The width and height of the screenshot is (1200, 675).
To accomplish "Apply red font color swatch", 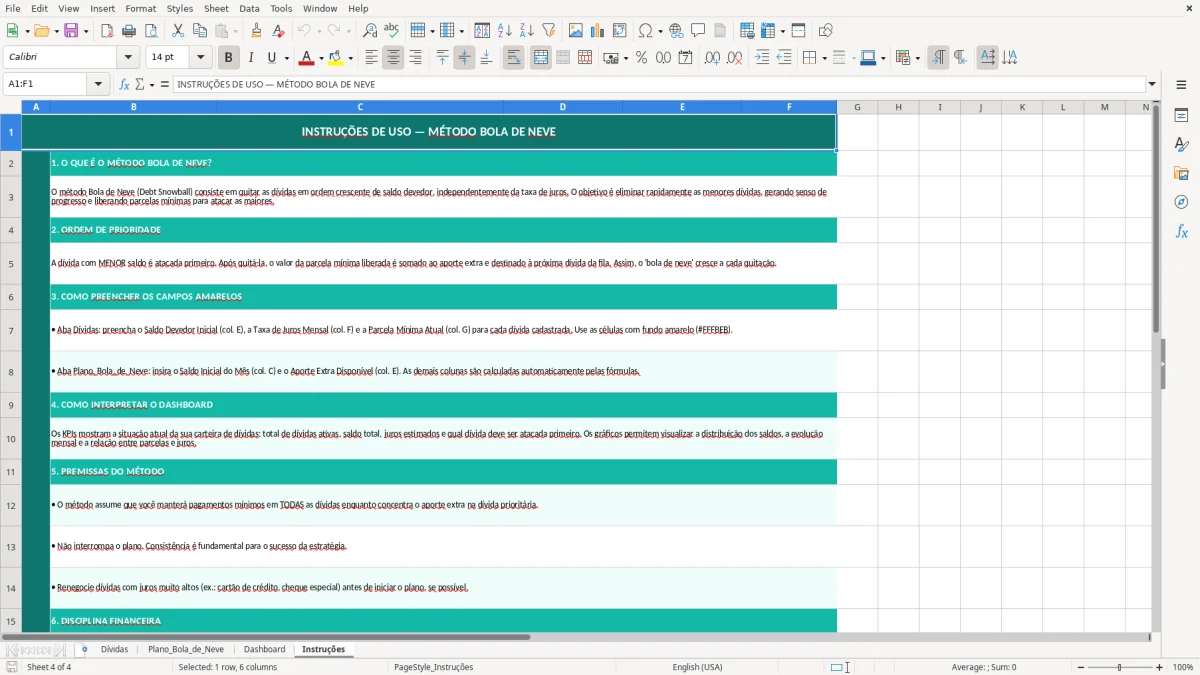I will (x=306, y=58).
